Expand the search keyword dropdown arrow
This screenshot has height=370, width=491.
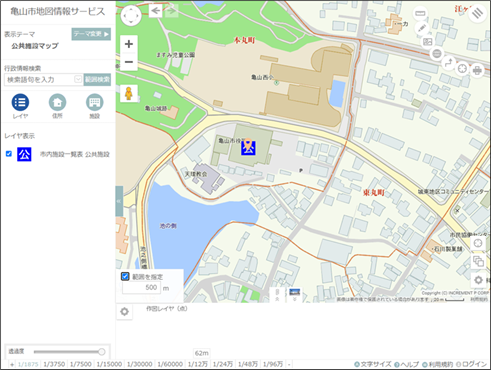78,79
